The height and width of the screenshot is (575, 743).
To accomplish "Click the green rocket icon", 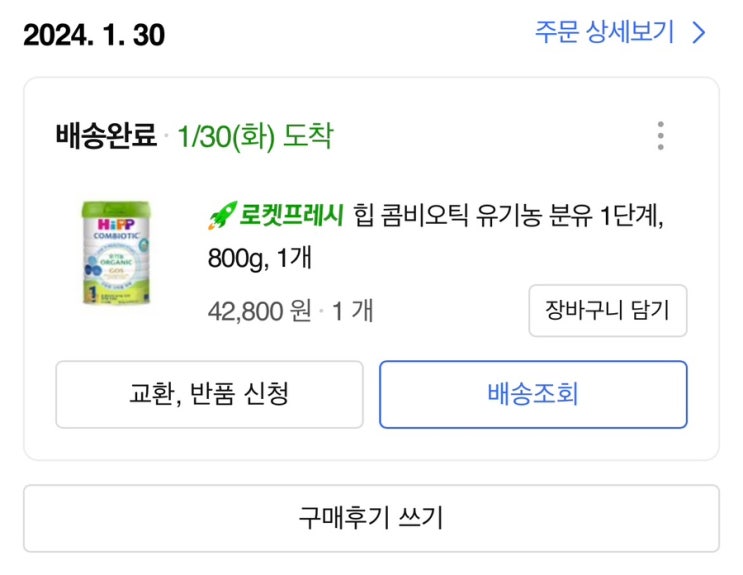I will coord(221,215).
